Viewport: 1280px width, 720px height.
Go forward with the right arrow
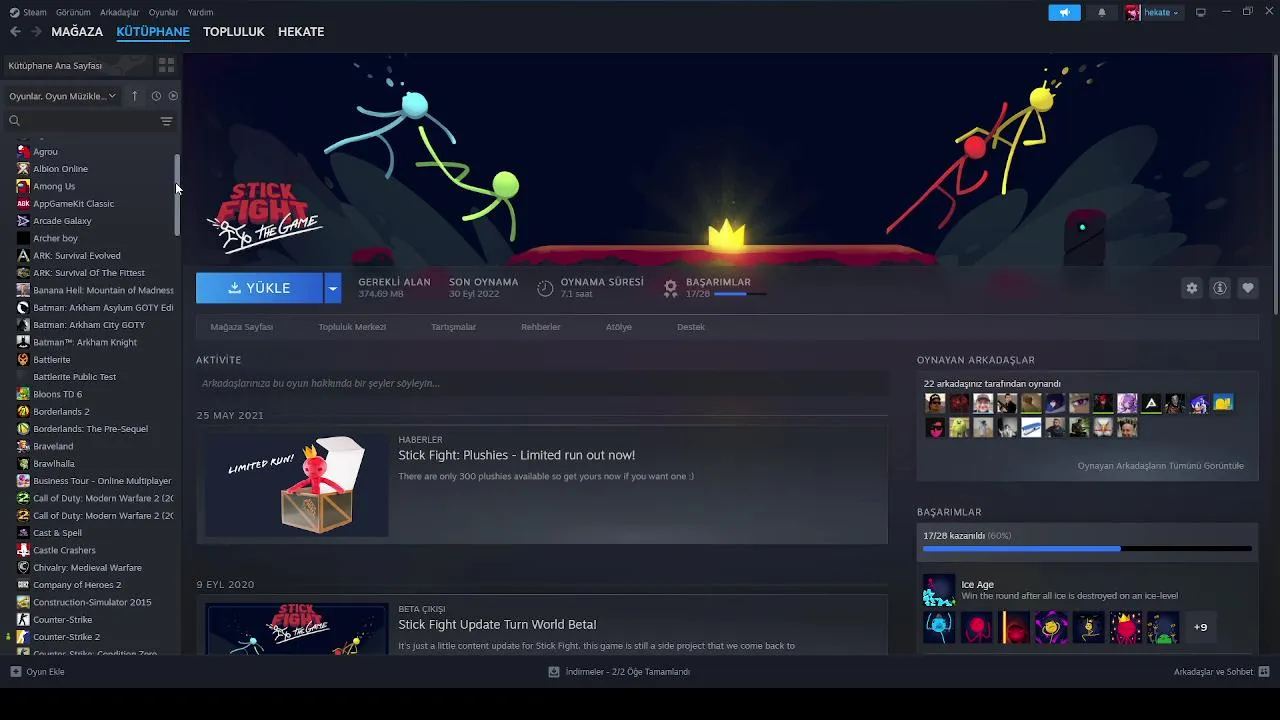[36, 32]
